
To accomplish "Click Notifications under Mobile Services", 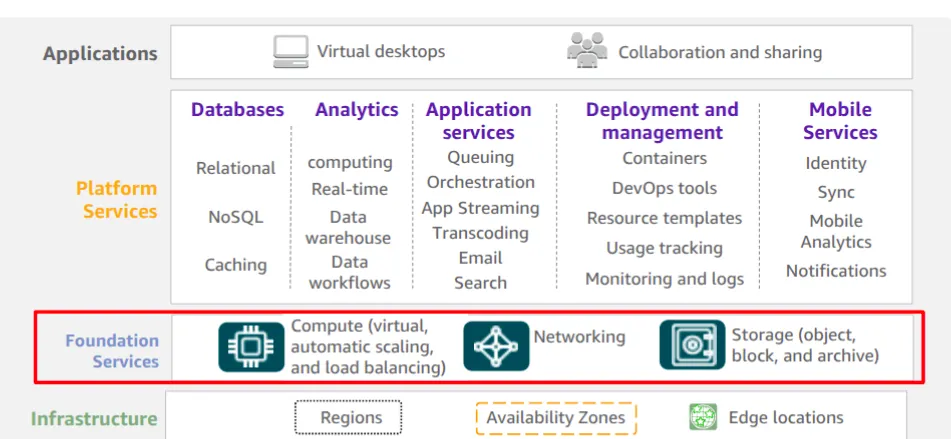I will (x=836, y=271).
